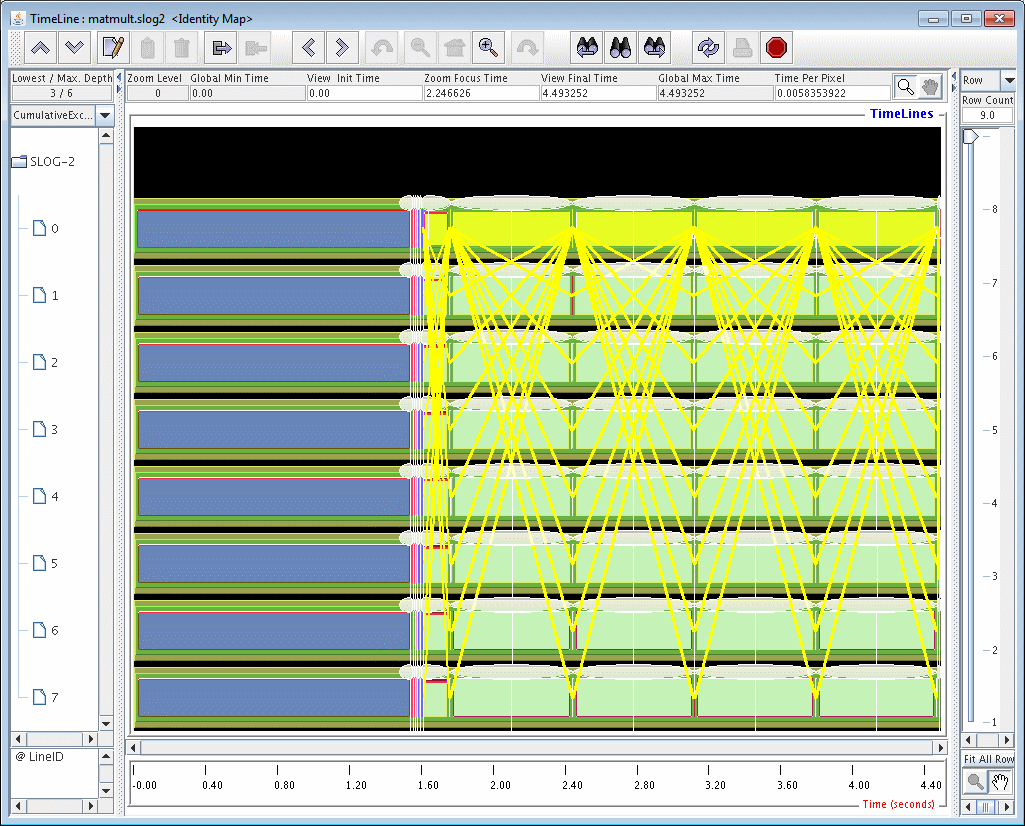Select timeline row 3 in tree
Viewport: 1025px width, 826px height.
point(46,429)
